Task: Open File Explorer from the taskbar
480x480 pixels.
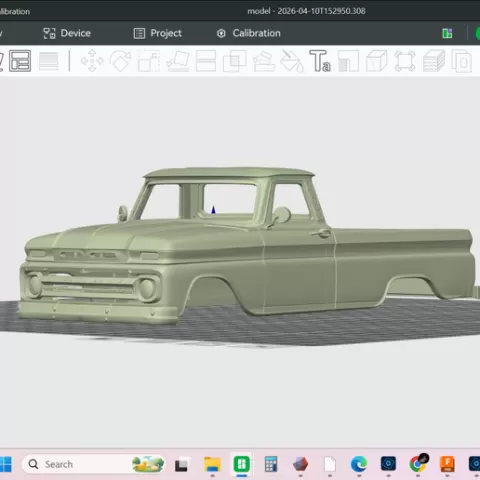Action: pos(212,464)
